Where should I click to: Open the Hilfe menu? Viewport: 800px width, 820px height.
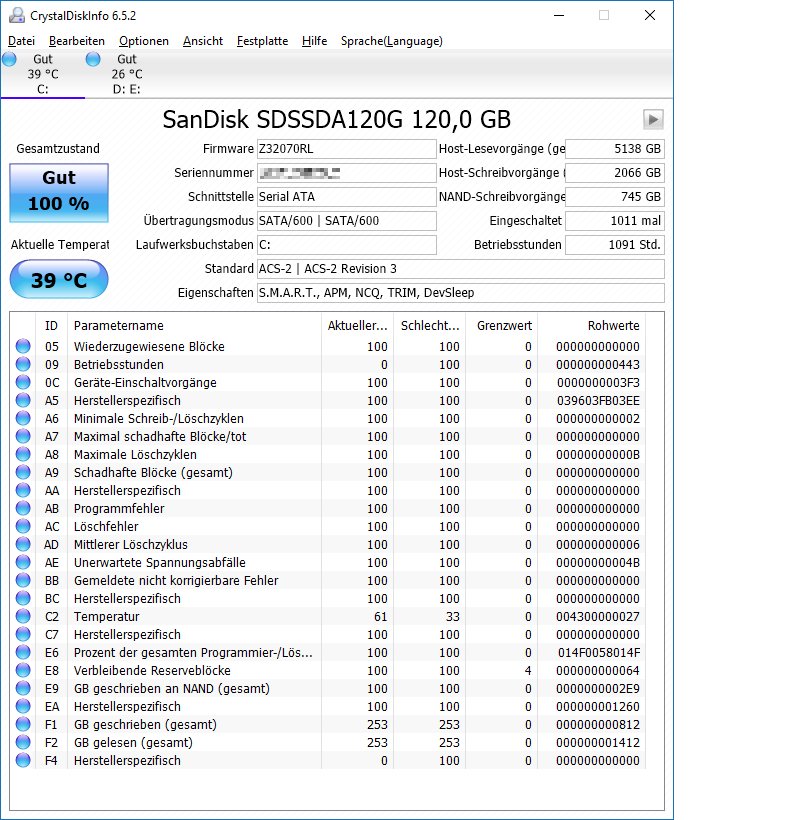[x=314, y=41]
